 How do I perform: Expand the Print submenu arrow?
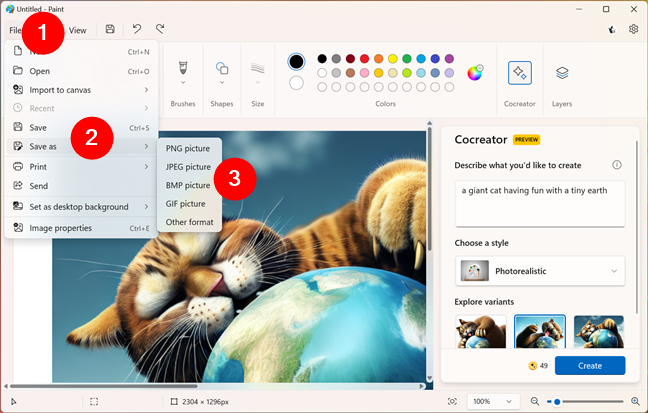click(x=146, y=166)
